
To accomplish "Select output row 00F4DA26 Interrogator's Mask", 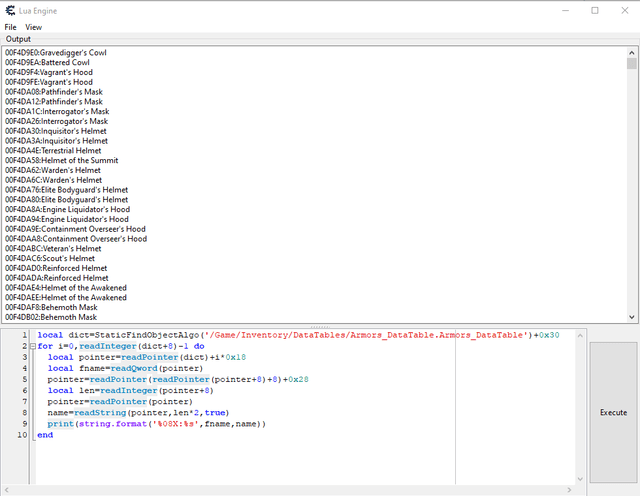I will coord(56,121).
